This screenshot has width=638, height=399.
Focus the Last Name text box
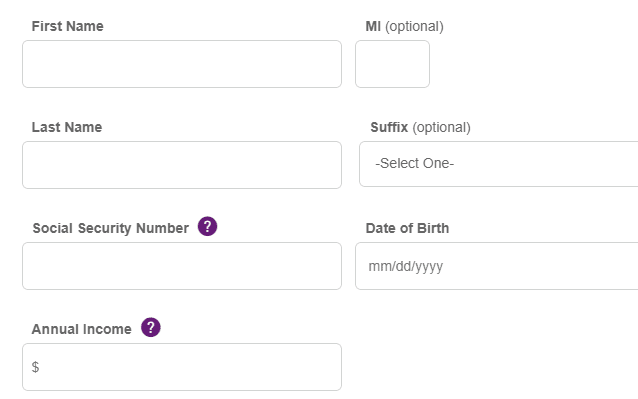[182, 165]
